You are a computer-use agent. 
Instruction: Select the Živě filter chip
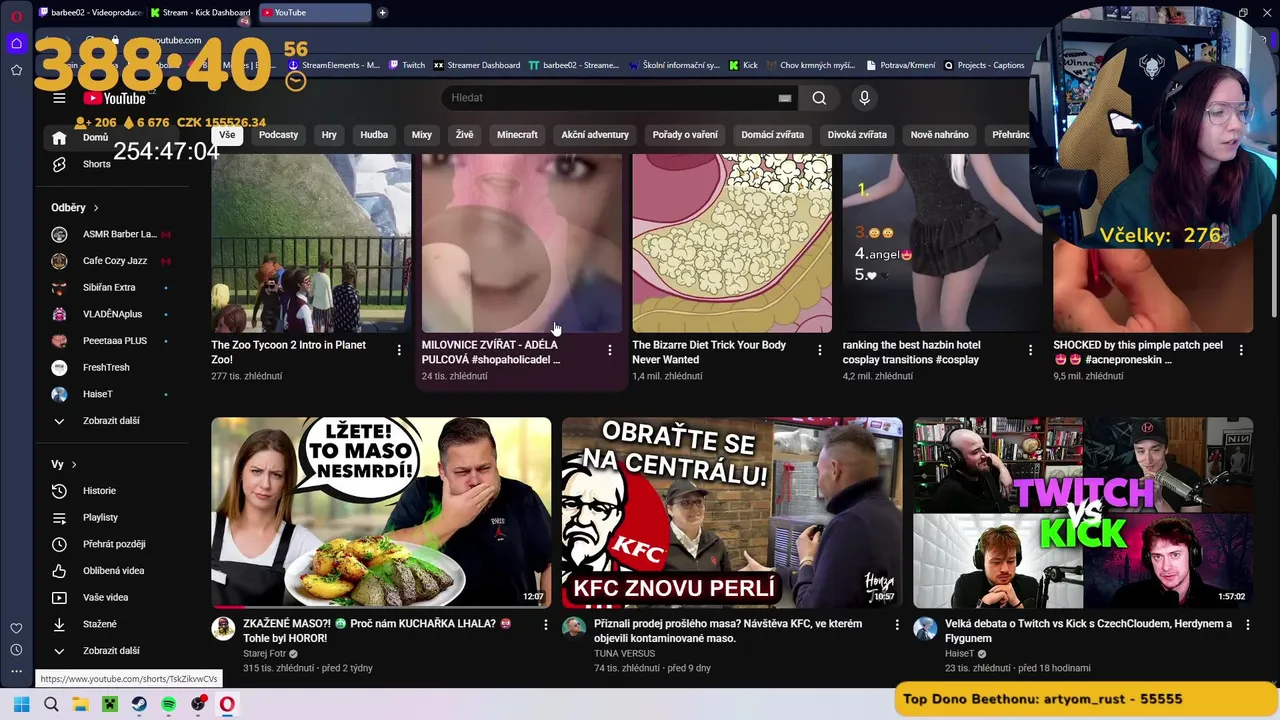(465, 135)
